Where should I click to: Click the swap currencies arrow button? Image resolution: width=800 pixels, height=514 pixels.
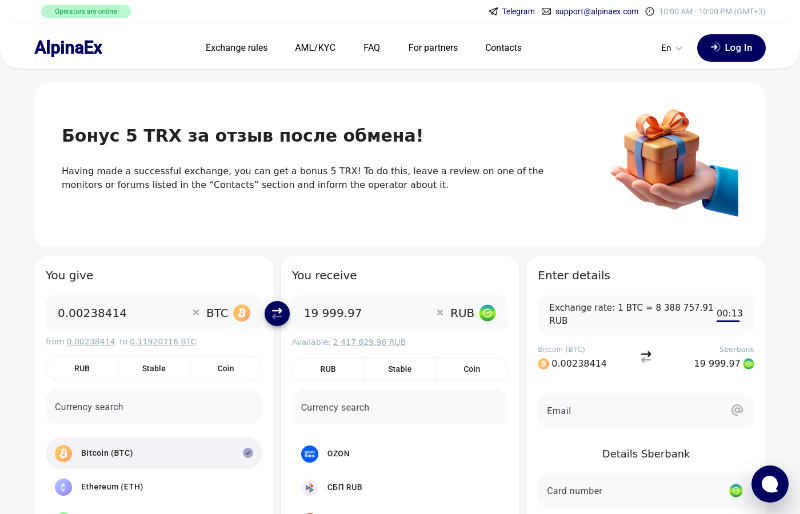tap(277, 313)
